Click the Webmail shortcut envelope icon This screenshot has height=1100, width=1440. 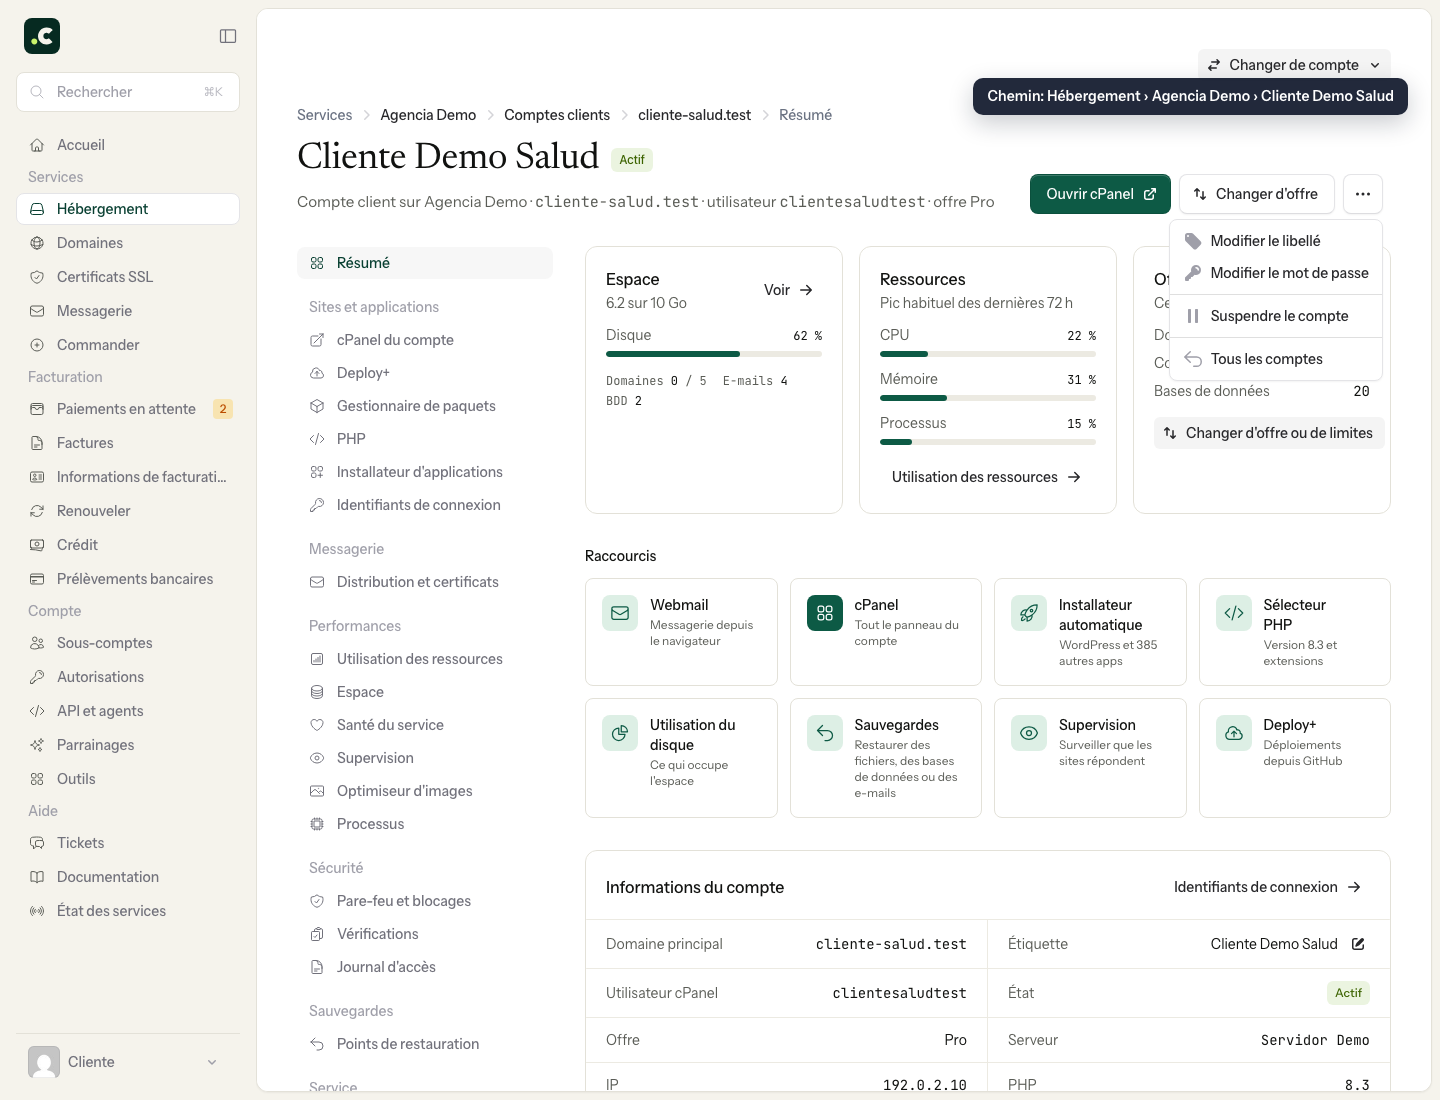620,613
